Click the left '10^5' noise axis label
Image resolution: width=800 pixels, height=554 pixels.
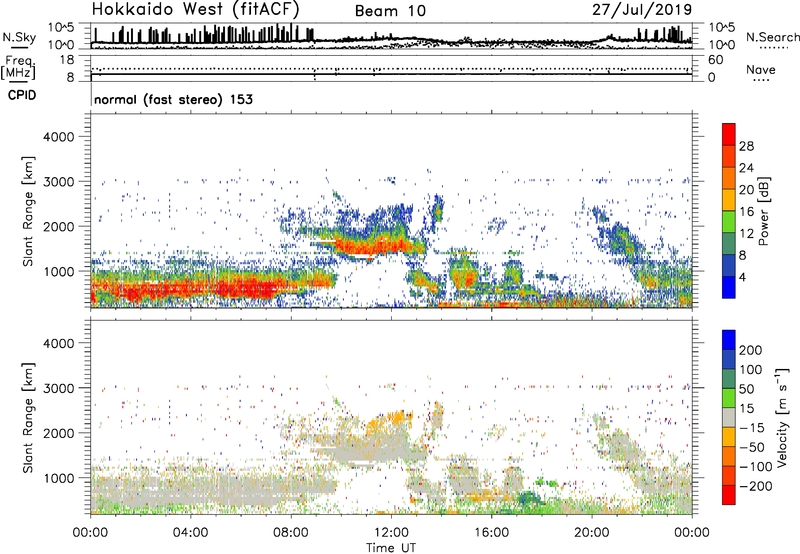[x=61, y=28]
